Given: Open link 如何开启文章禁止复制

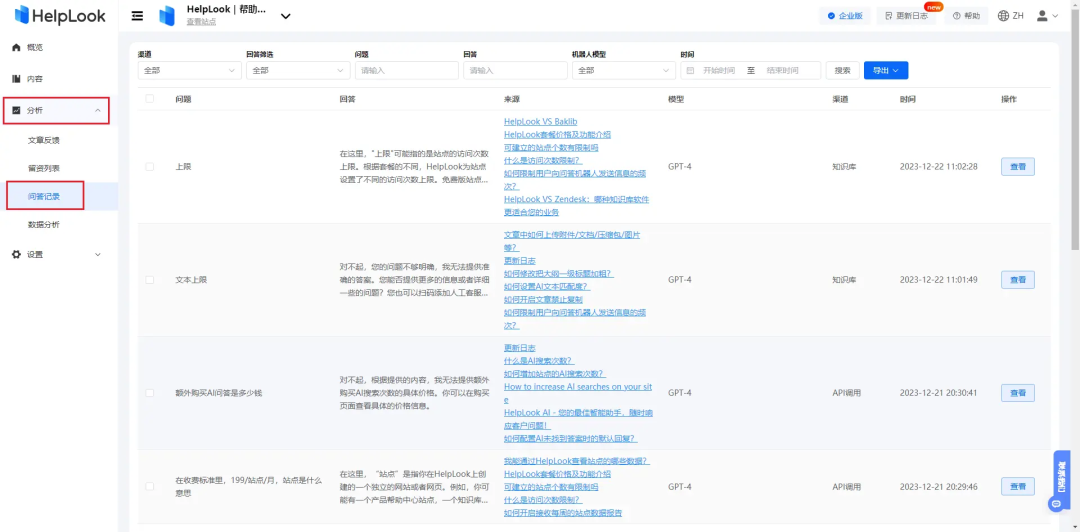Looking at the screenshot, I should (543, 300).
